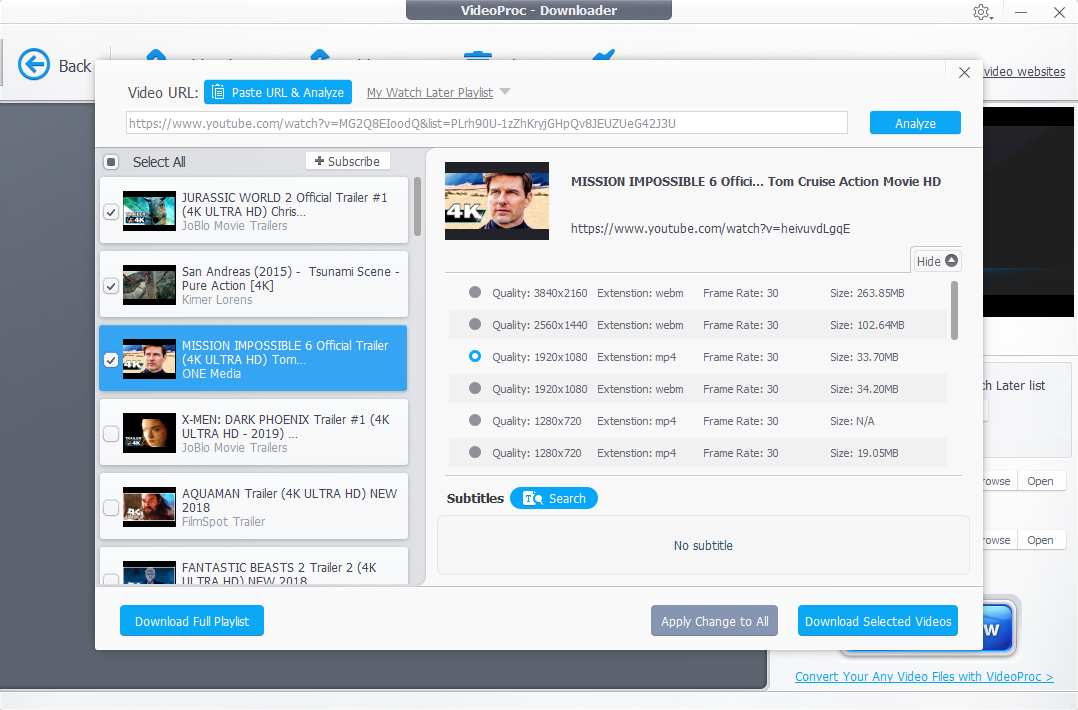
Task: Click the YouTube watch URL text
Action: (x=710, y=228)
